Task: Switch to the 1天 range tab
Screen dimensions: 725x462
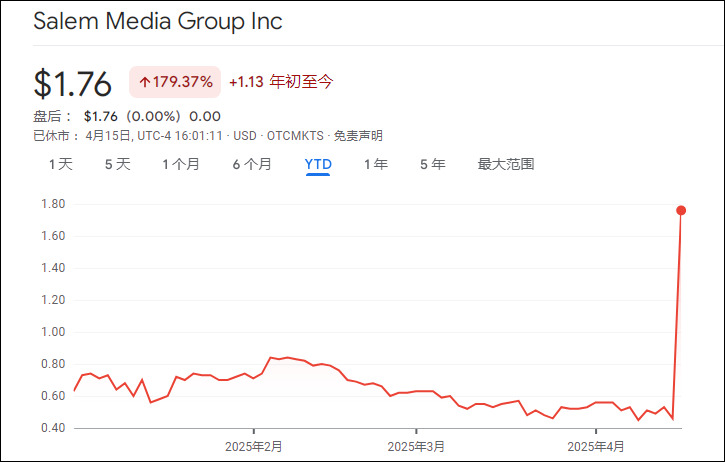Action: tap(61, 164)
